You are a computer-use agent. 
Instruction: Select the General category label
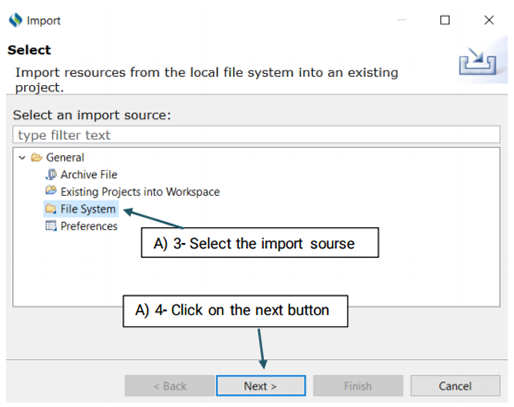pyautogui.click(x=65, y=157)
